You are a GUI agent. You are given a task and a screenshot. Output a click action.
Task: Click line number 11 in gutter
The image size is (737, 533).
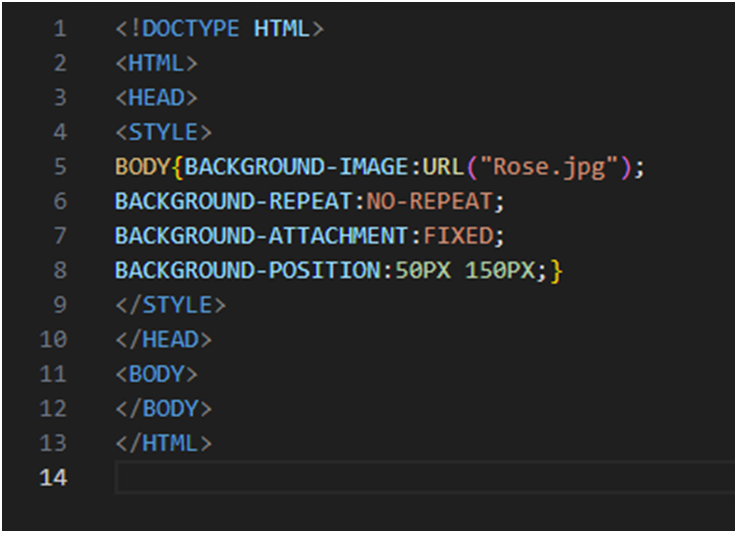(x=53, y=374)
